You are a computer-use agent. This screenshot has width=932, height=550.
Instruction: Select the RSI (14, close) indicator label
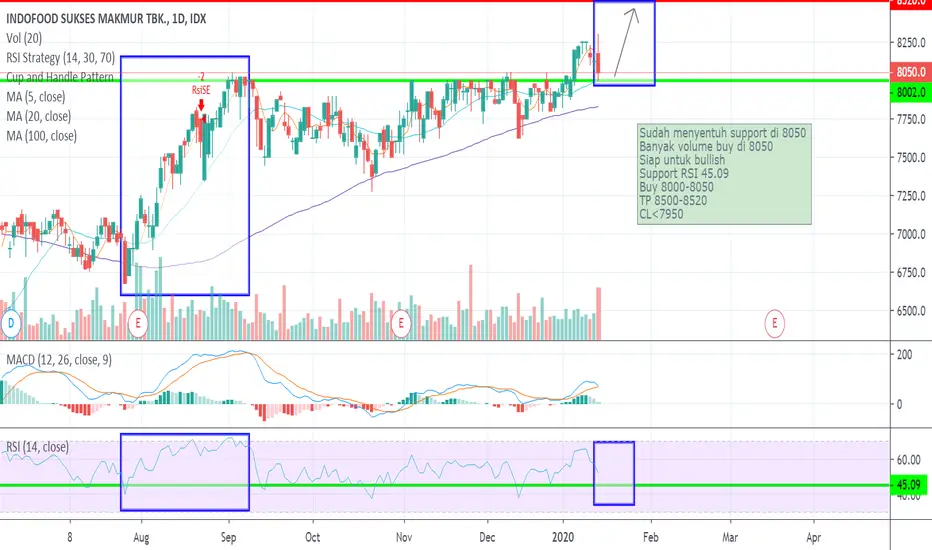37,447
